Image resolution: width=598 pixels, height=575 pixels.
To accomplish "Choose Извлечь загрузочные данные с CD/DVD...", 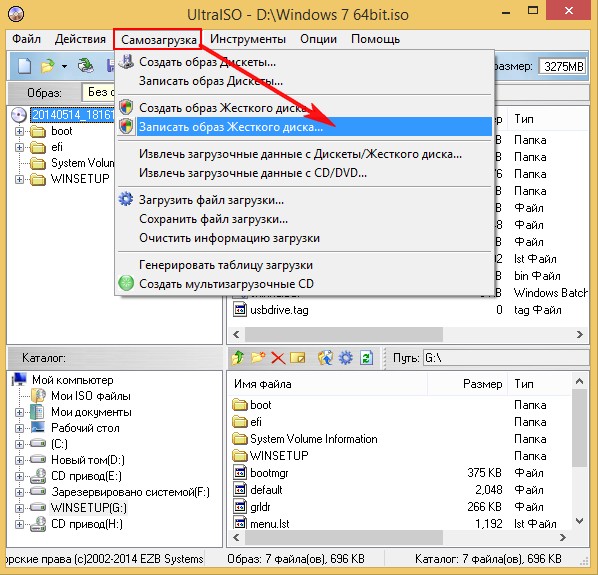I will tap(304, 173).
